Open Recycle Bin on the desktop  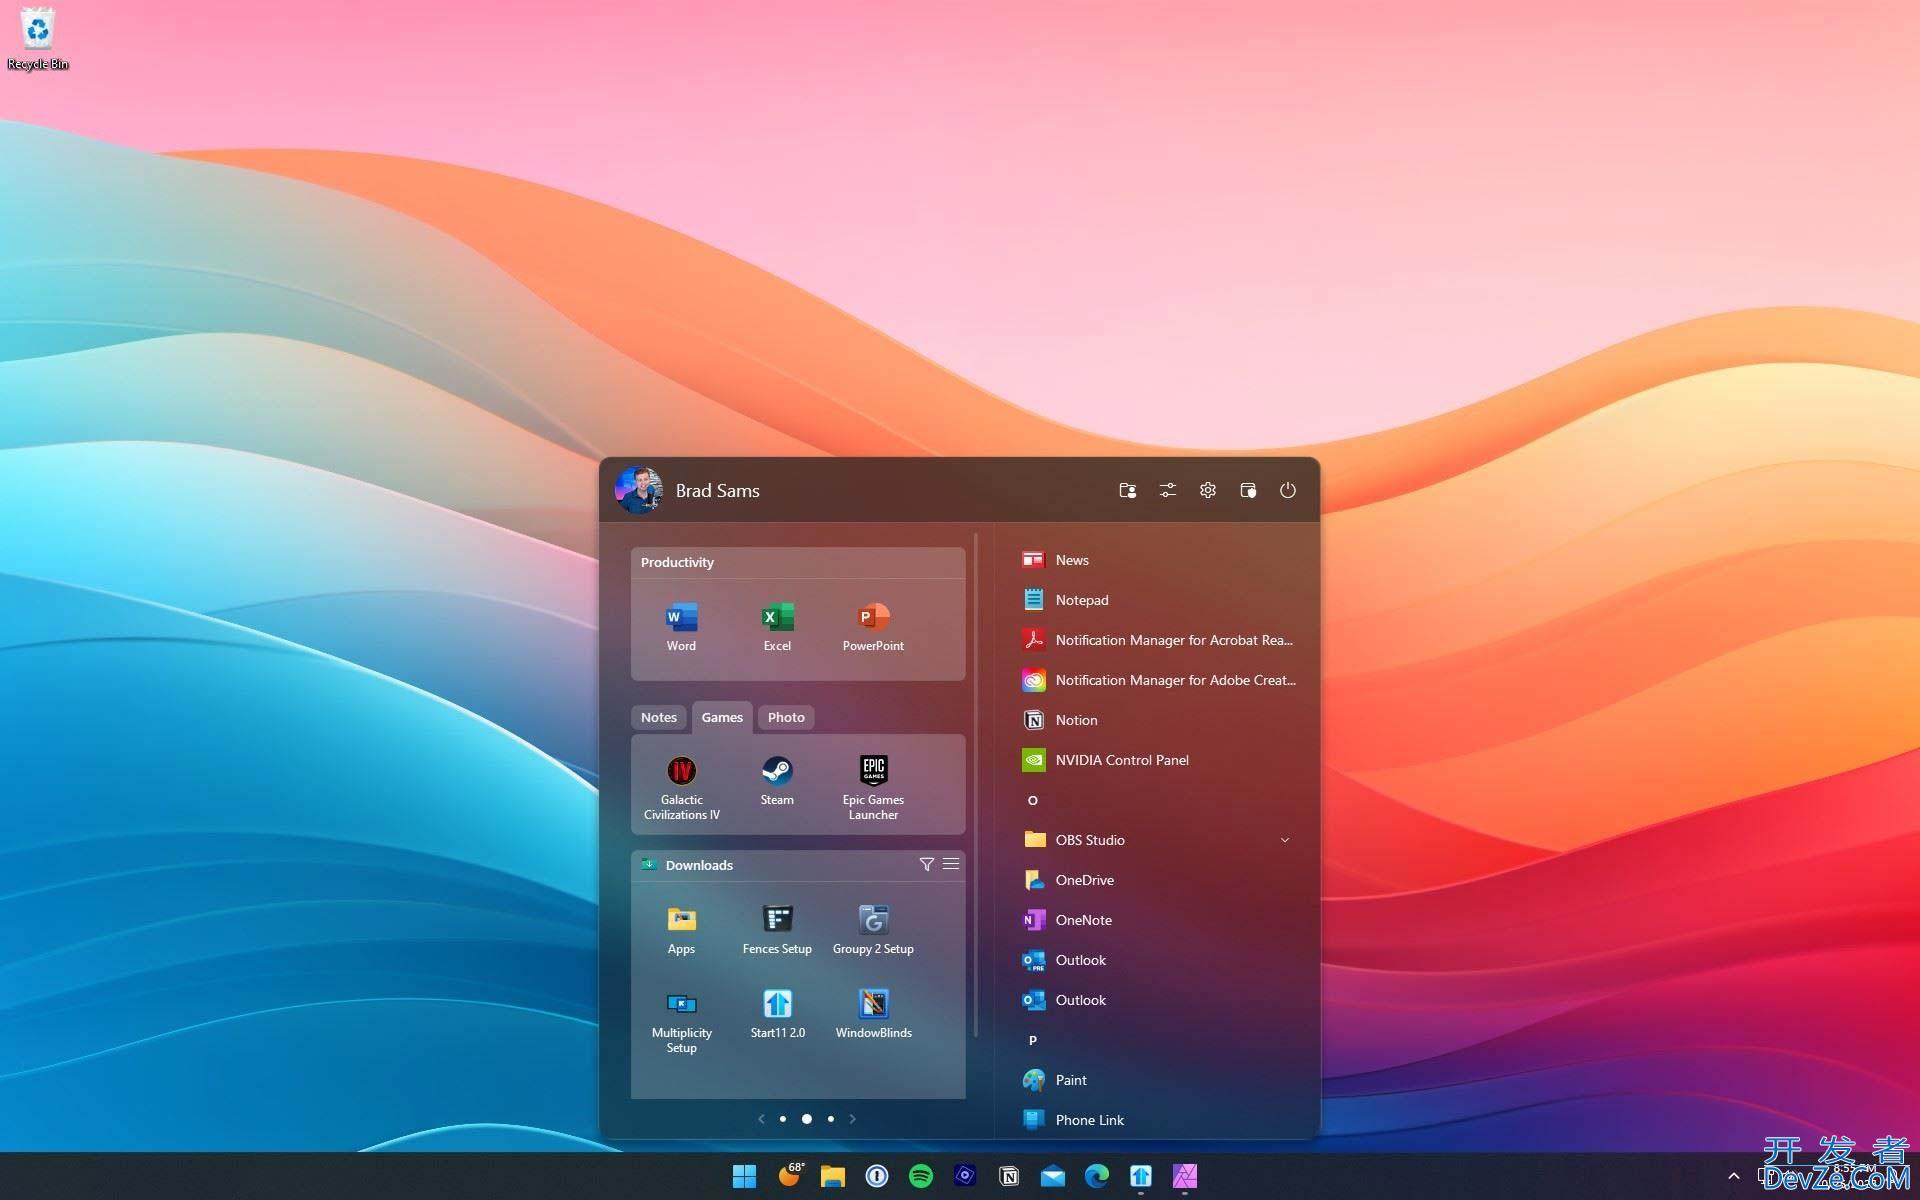38,39
